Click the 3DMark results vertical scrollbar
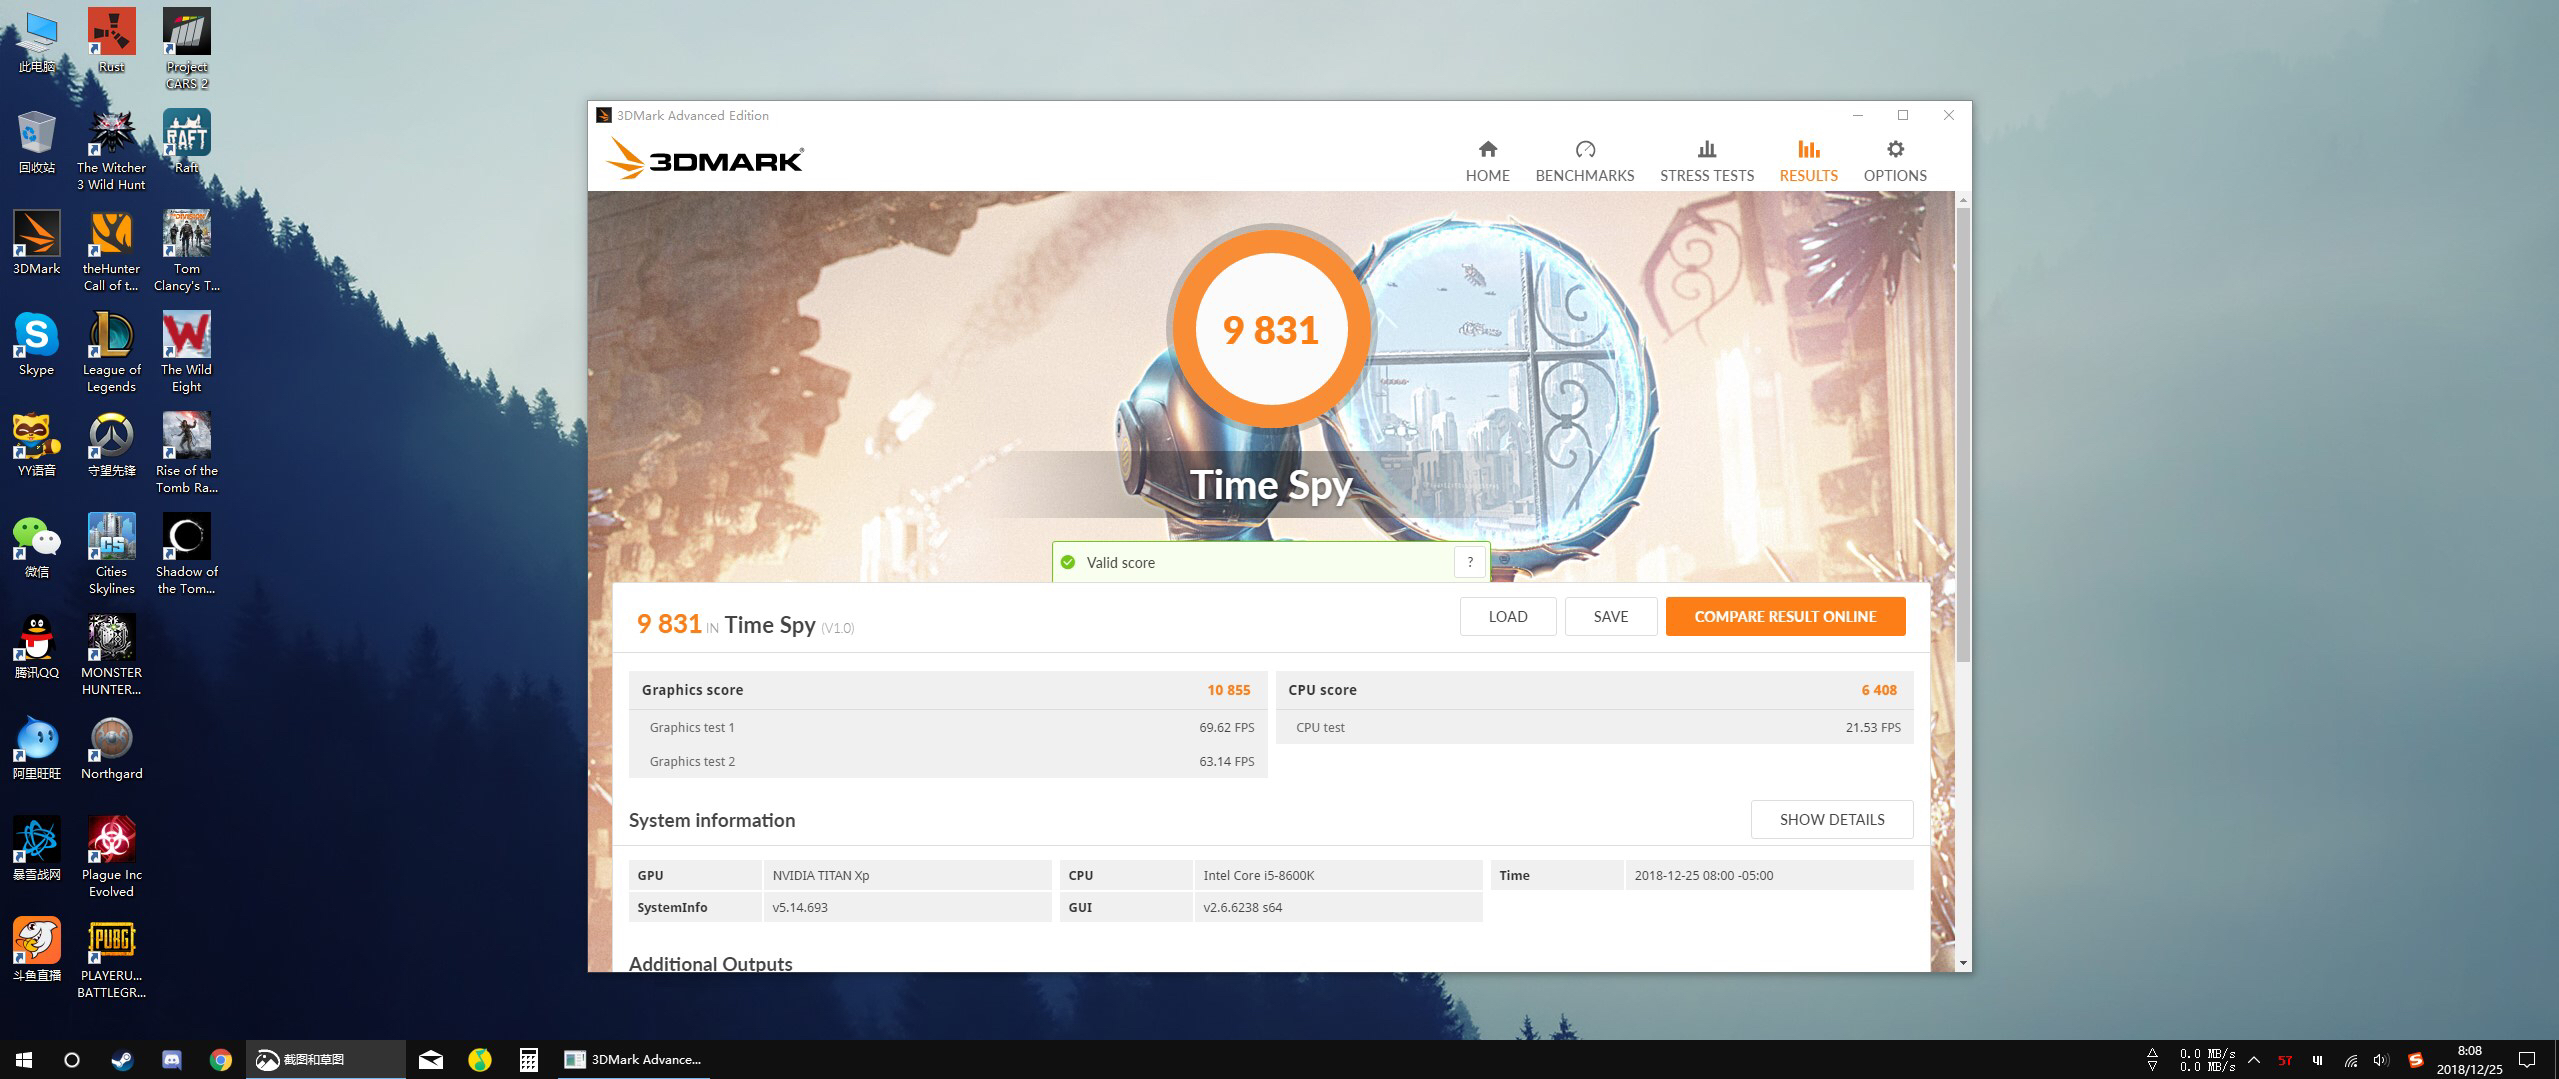The width and height of the screenshot is (2559, 1079). click(x=1963, y=436)
